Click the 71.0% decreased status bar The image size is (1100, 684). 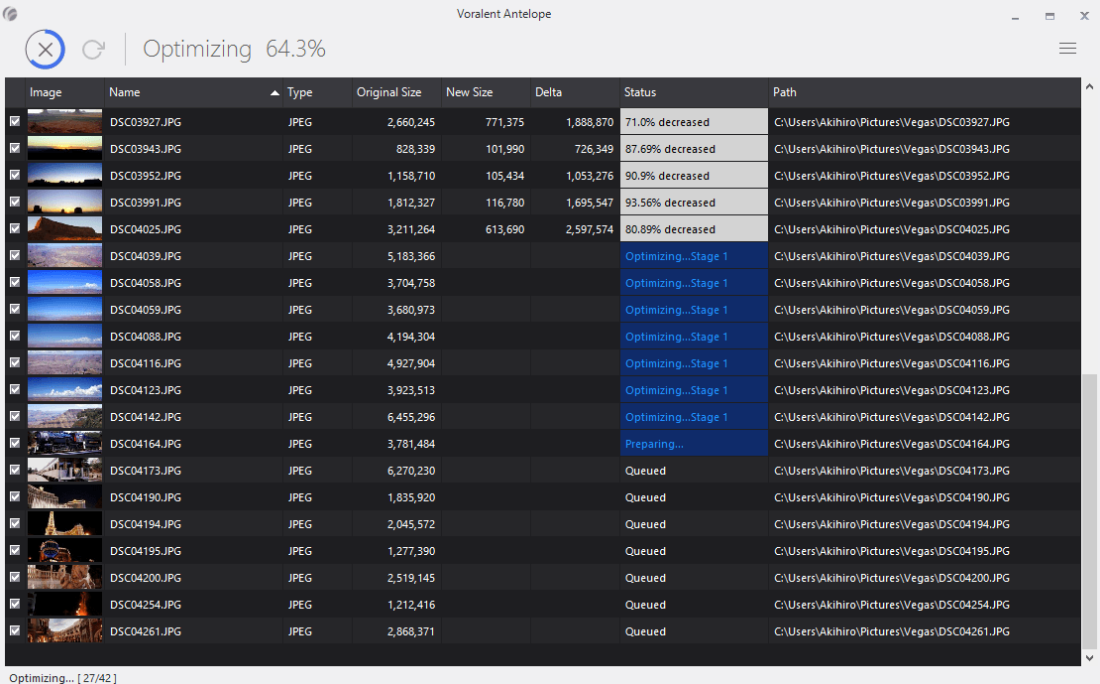[x=693, y=122]
